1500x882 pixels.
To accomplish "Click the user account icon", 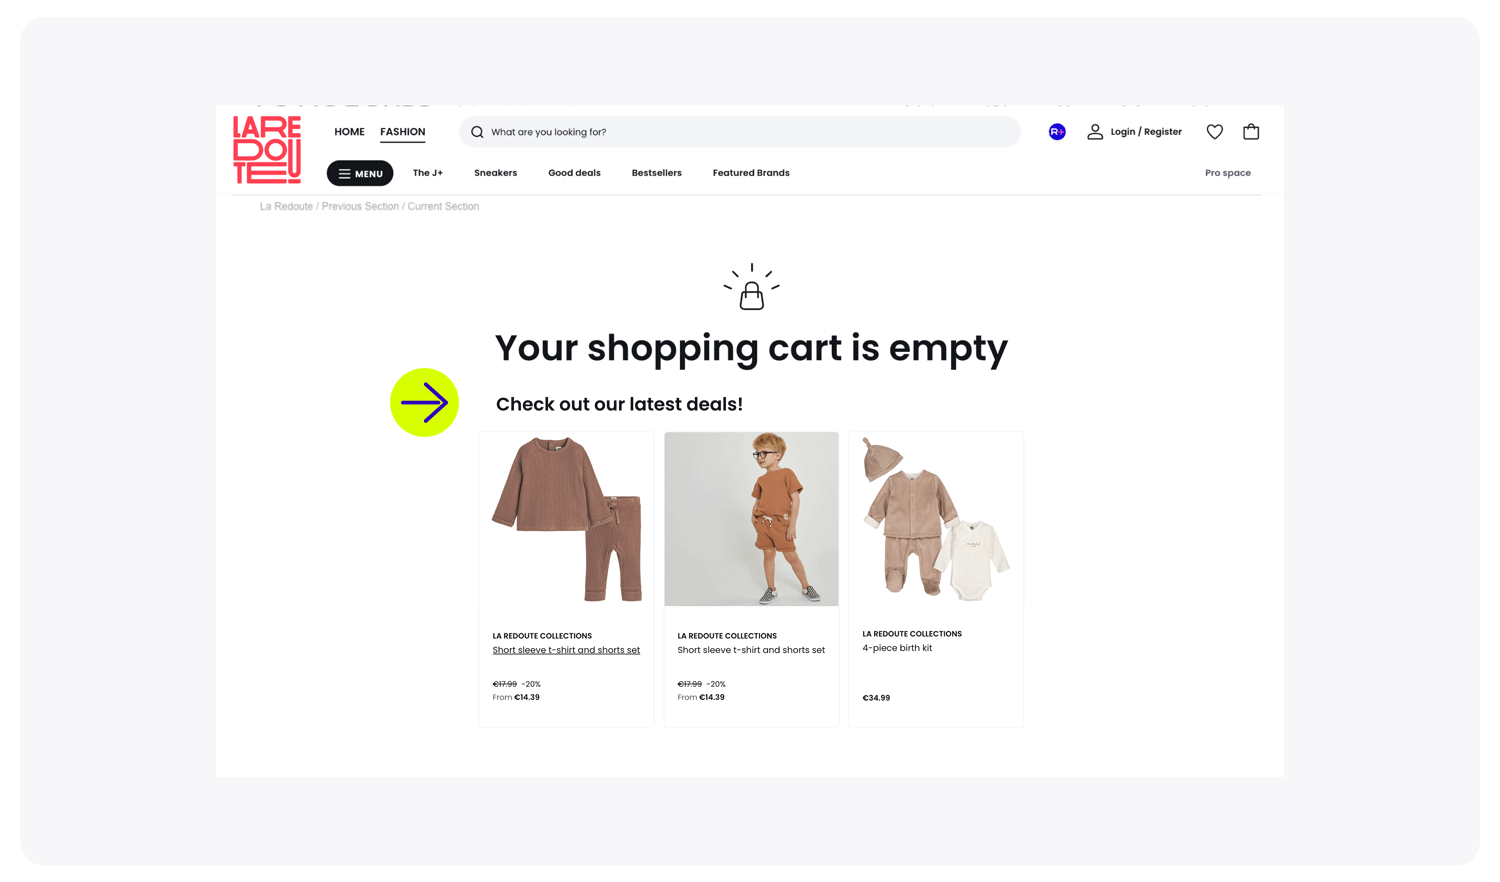I will tap(1095, 132).
